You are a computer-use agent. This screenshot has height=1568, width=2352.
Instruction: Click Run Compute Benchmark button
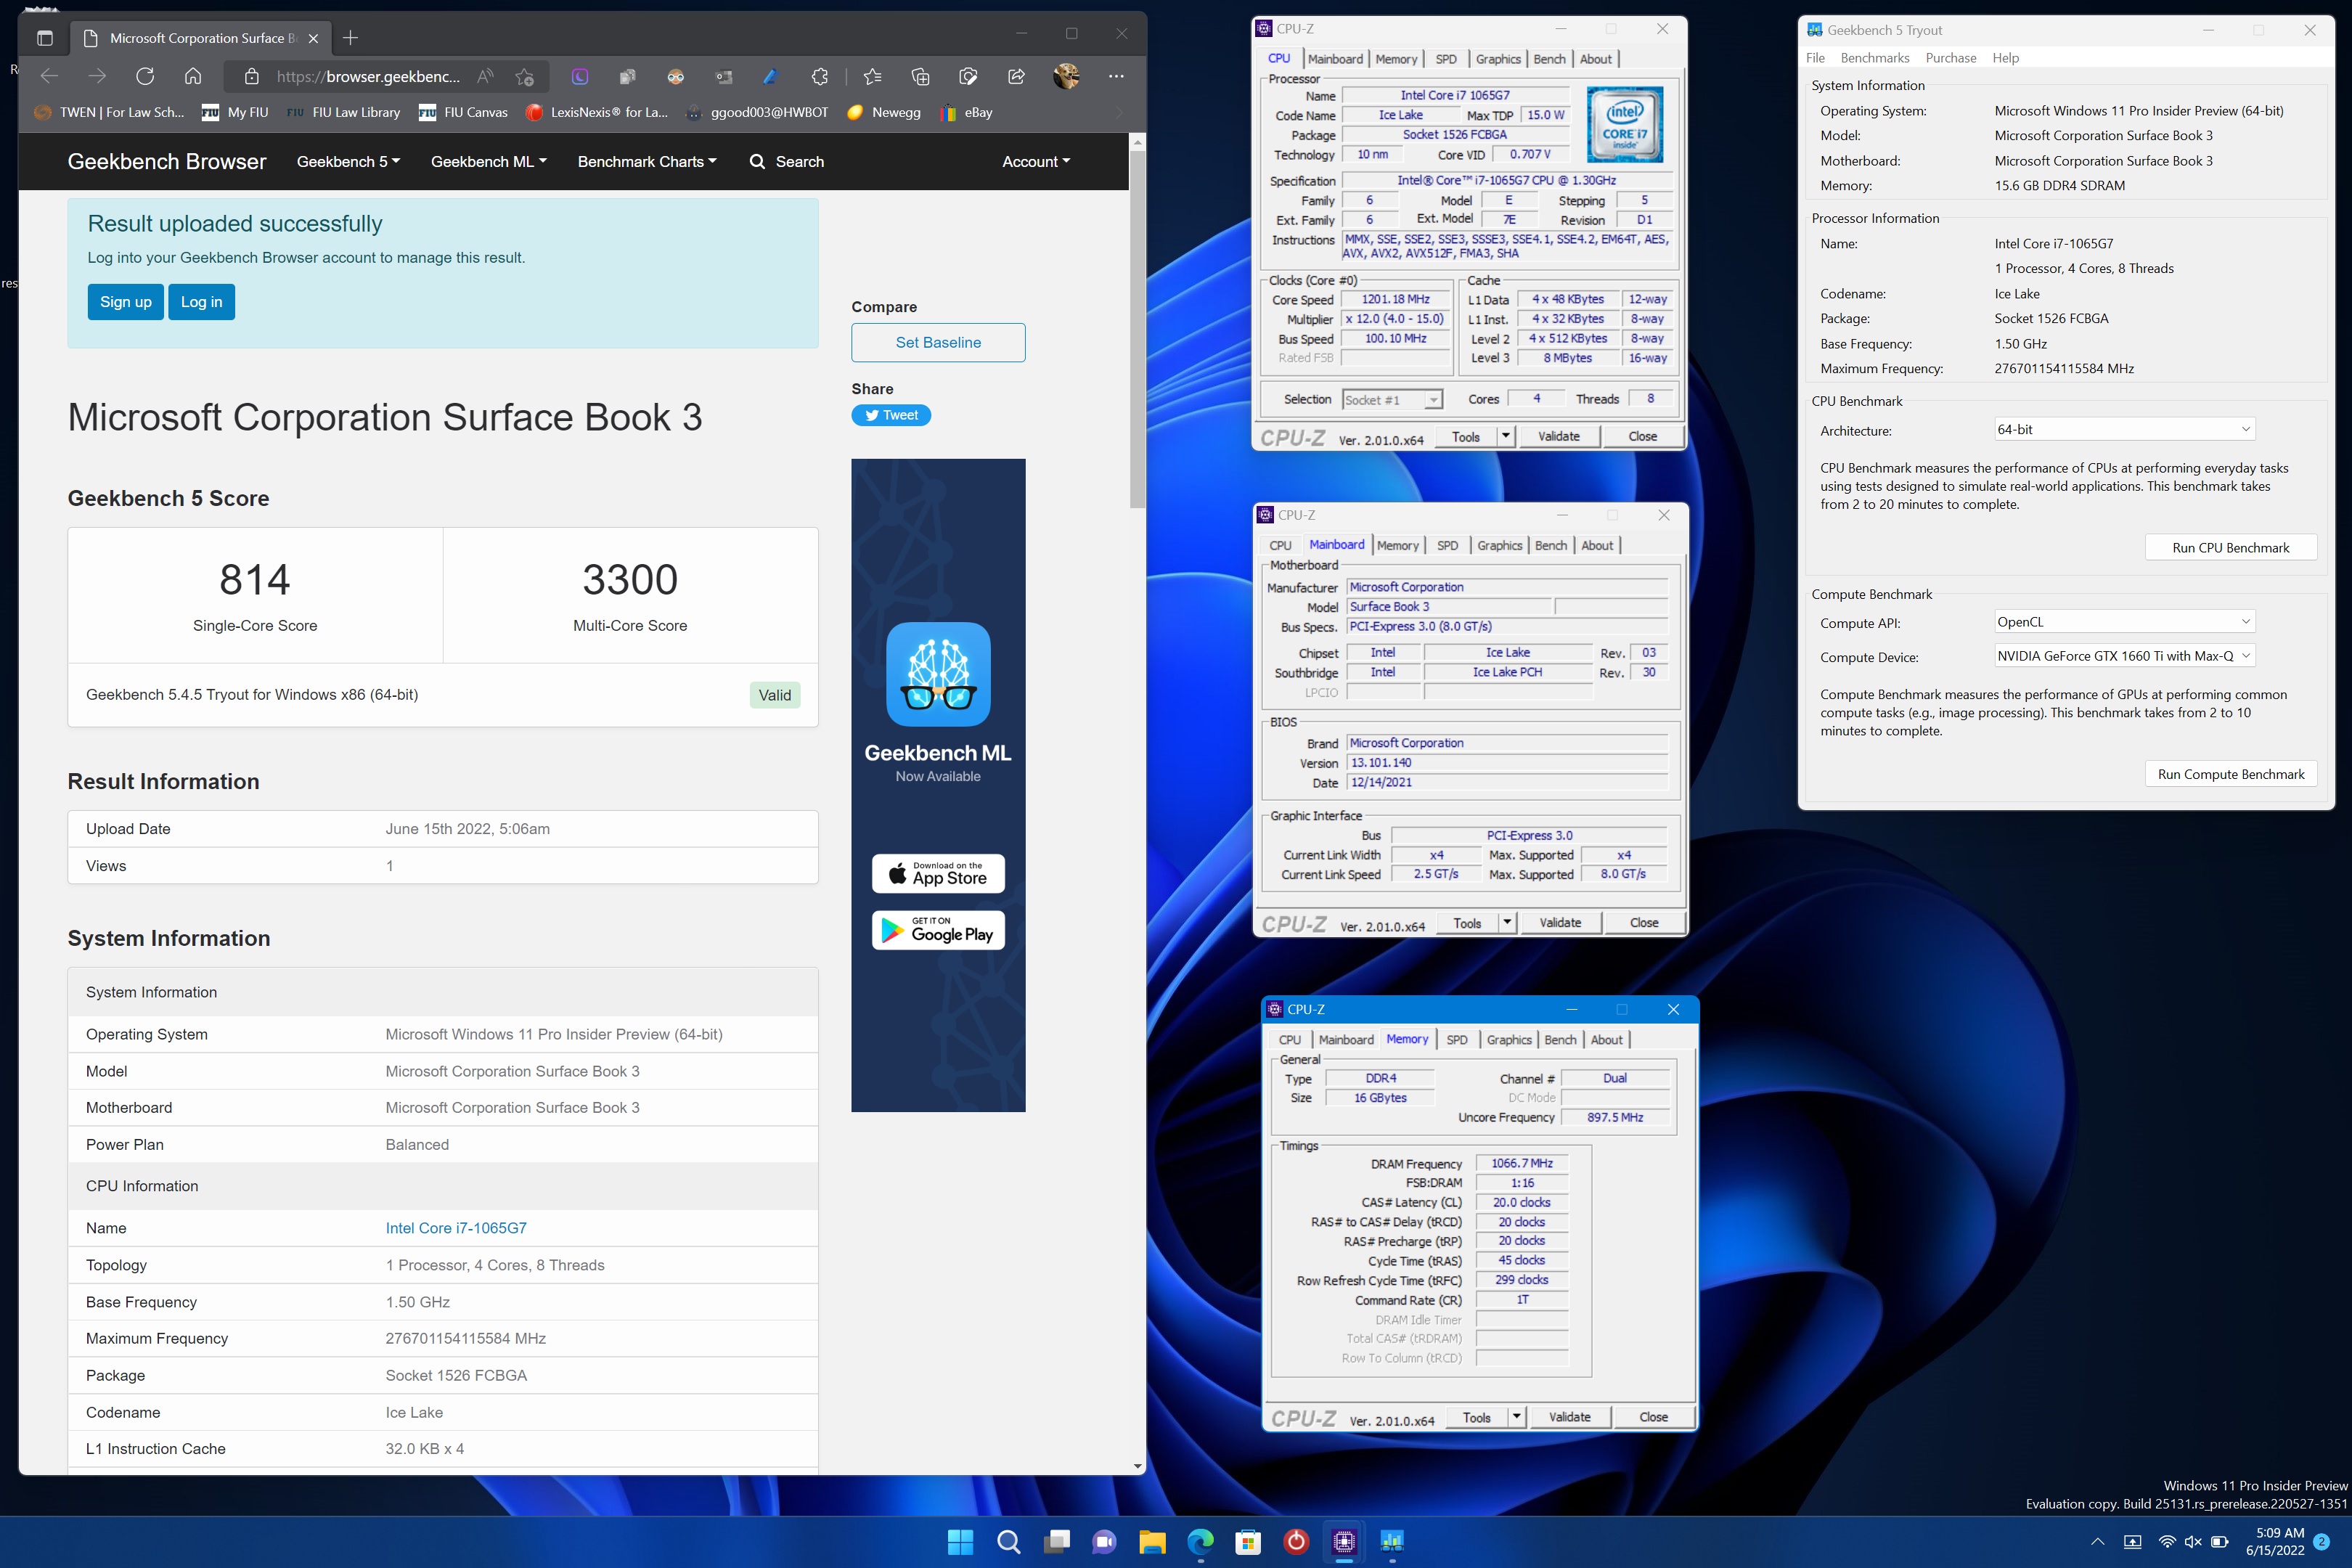coord(2231,774)
